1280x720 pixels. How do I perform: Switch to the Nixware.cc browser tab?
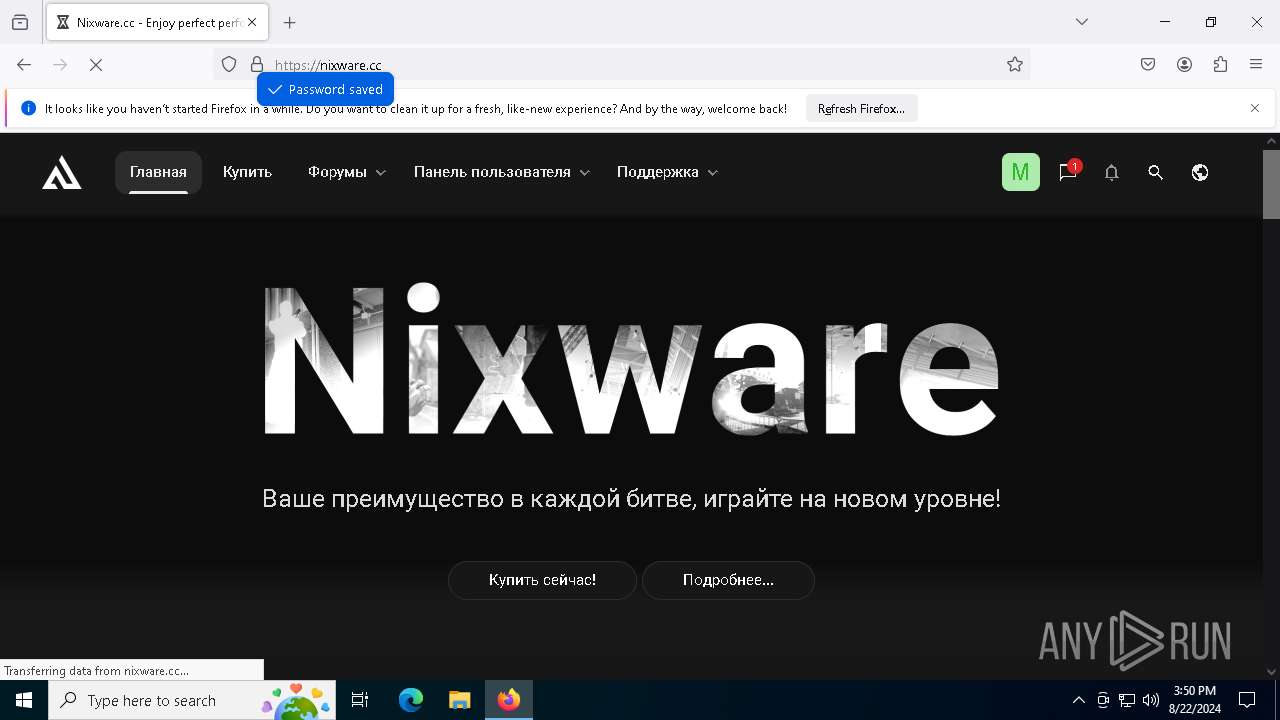coord(156,22)
